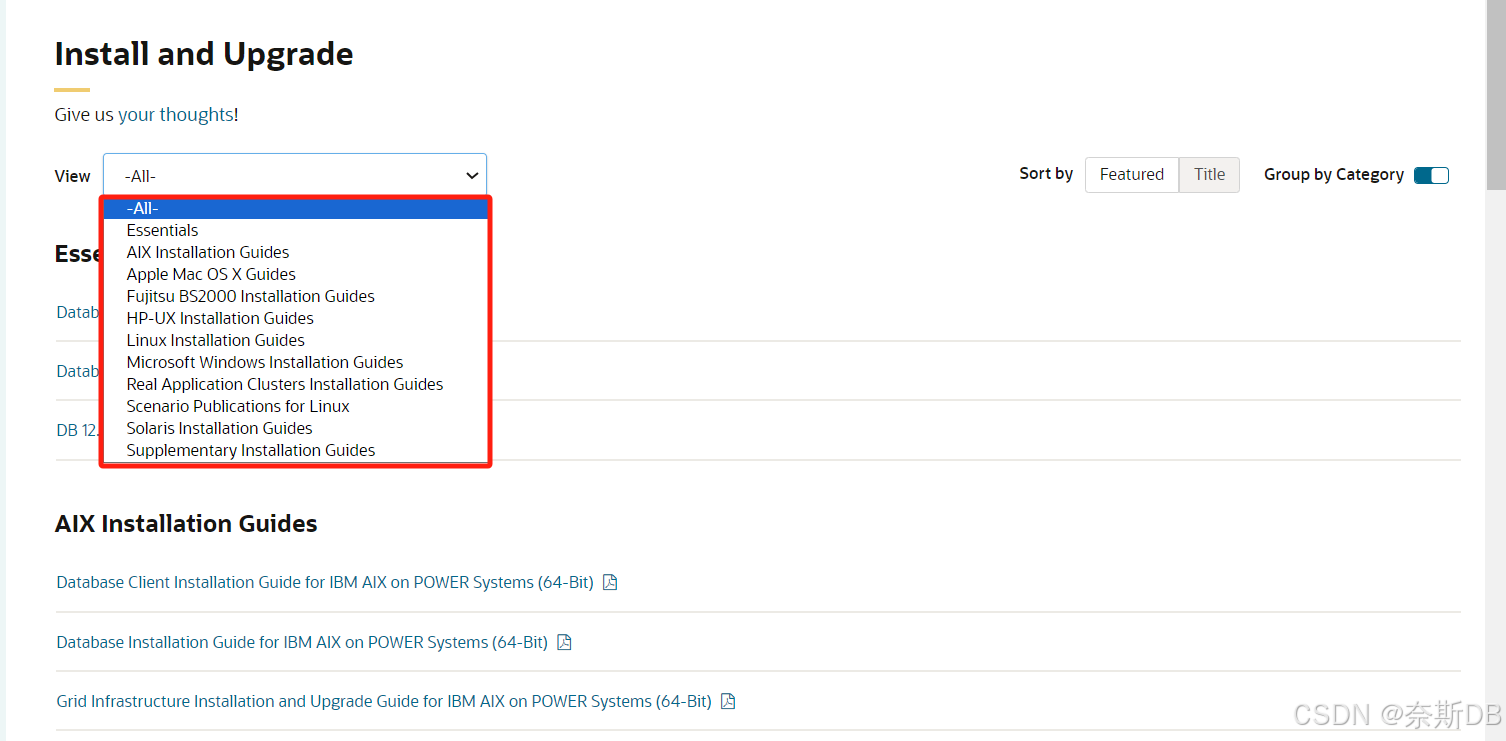Select -All- in the View list

click(x=296, y=208)
